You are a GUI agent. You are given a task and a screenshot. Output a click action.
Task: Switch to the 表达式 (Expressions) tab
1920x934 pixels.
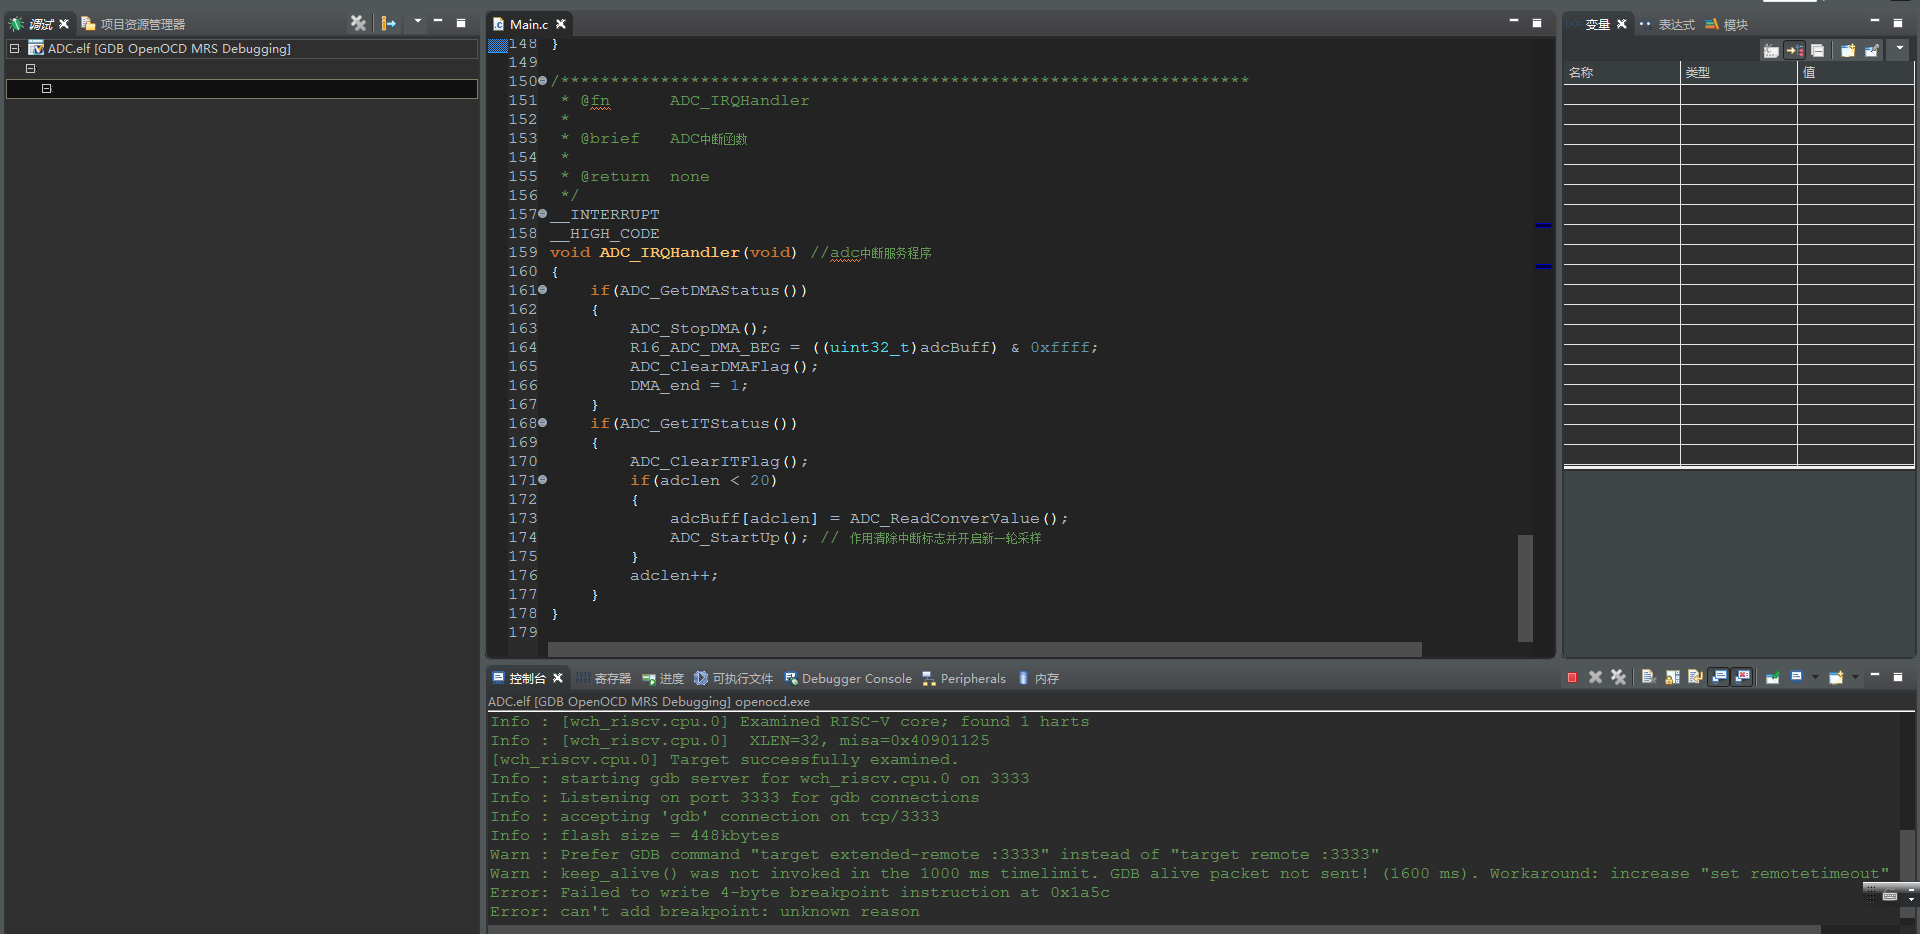click(x=1667, y=24)
